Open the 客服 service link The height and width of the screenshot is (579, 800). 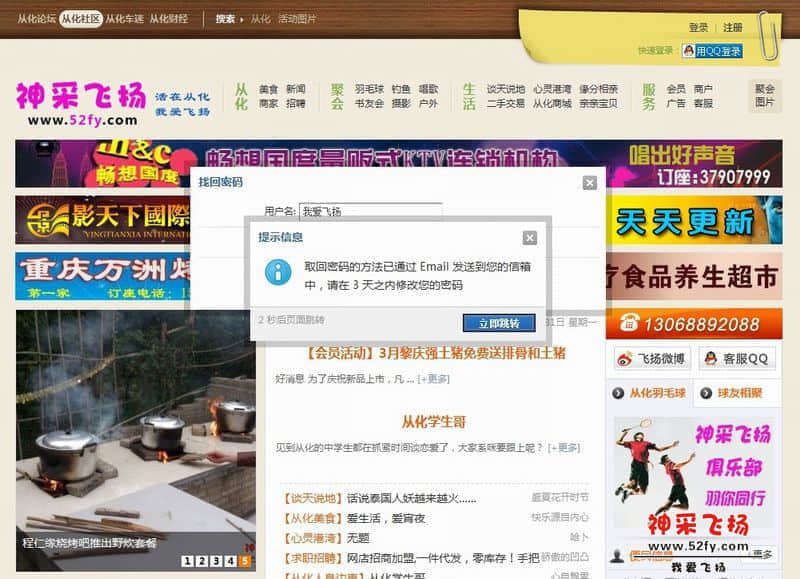(x=703, y=104)
